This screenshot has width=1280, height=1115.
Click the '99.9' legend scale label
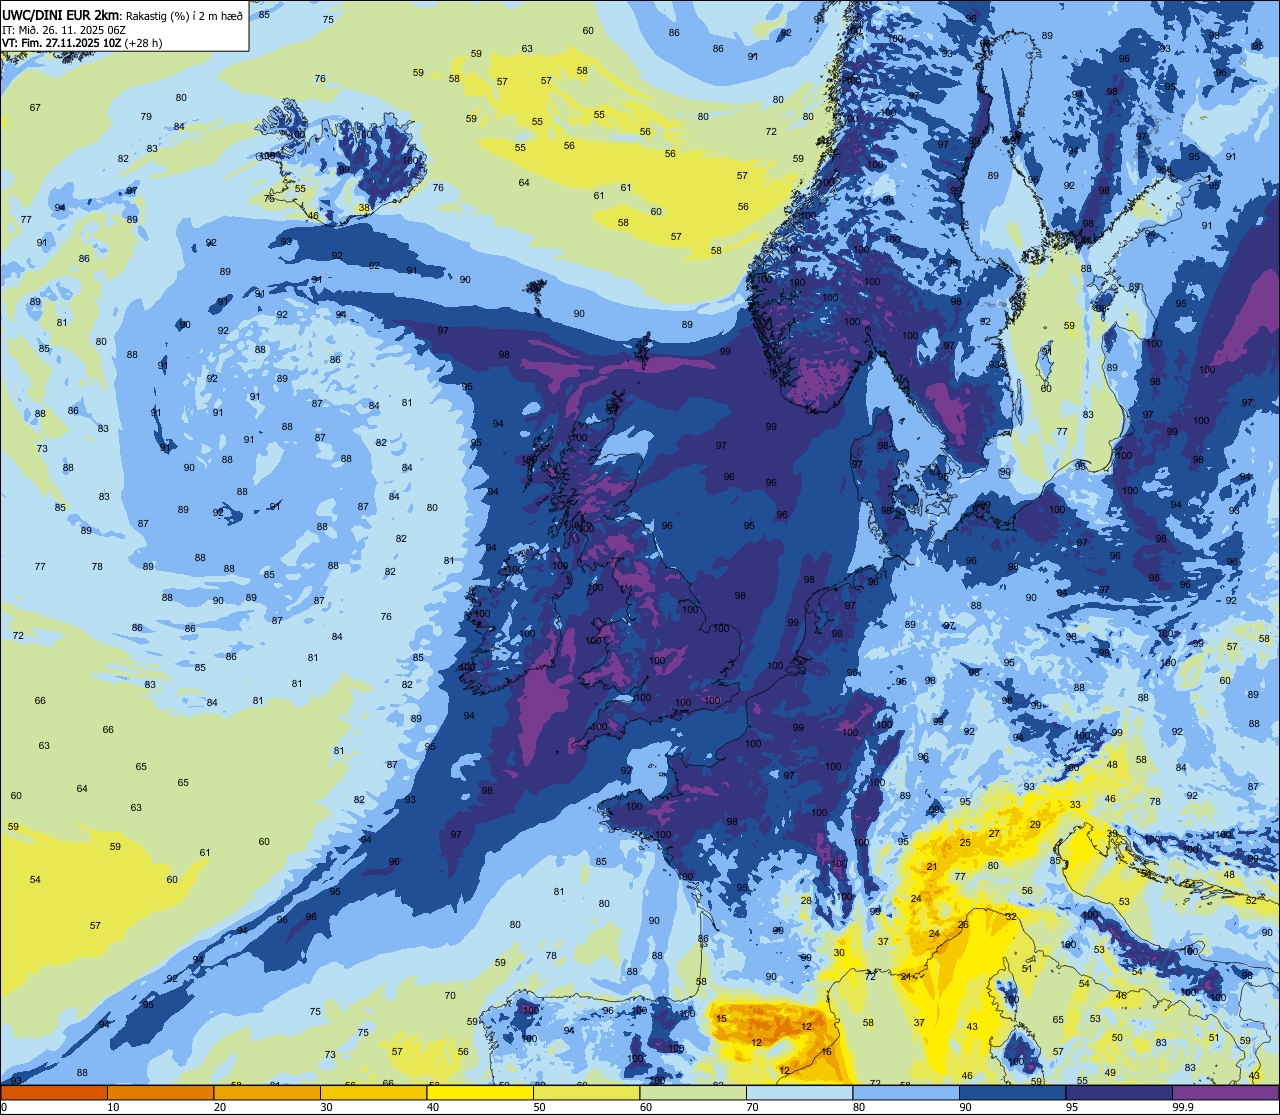pyautogui.click(x=1184, y=1107)
